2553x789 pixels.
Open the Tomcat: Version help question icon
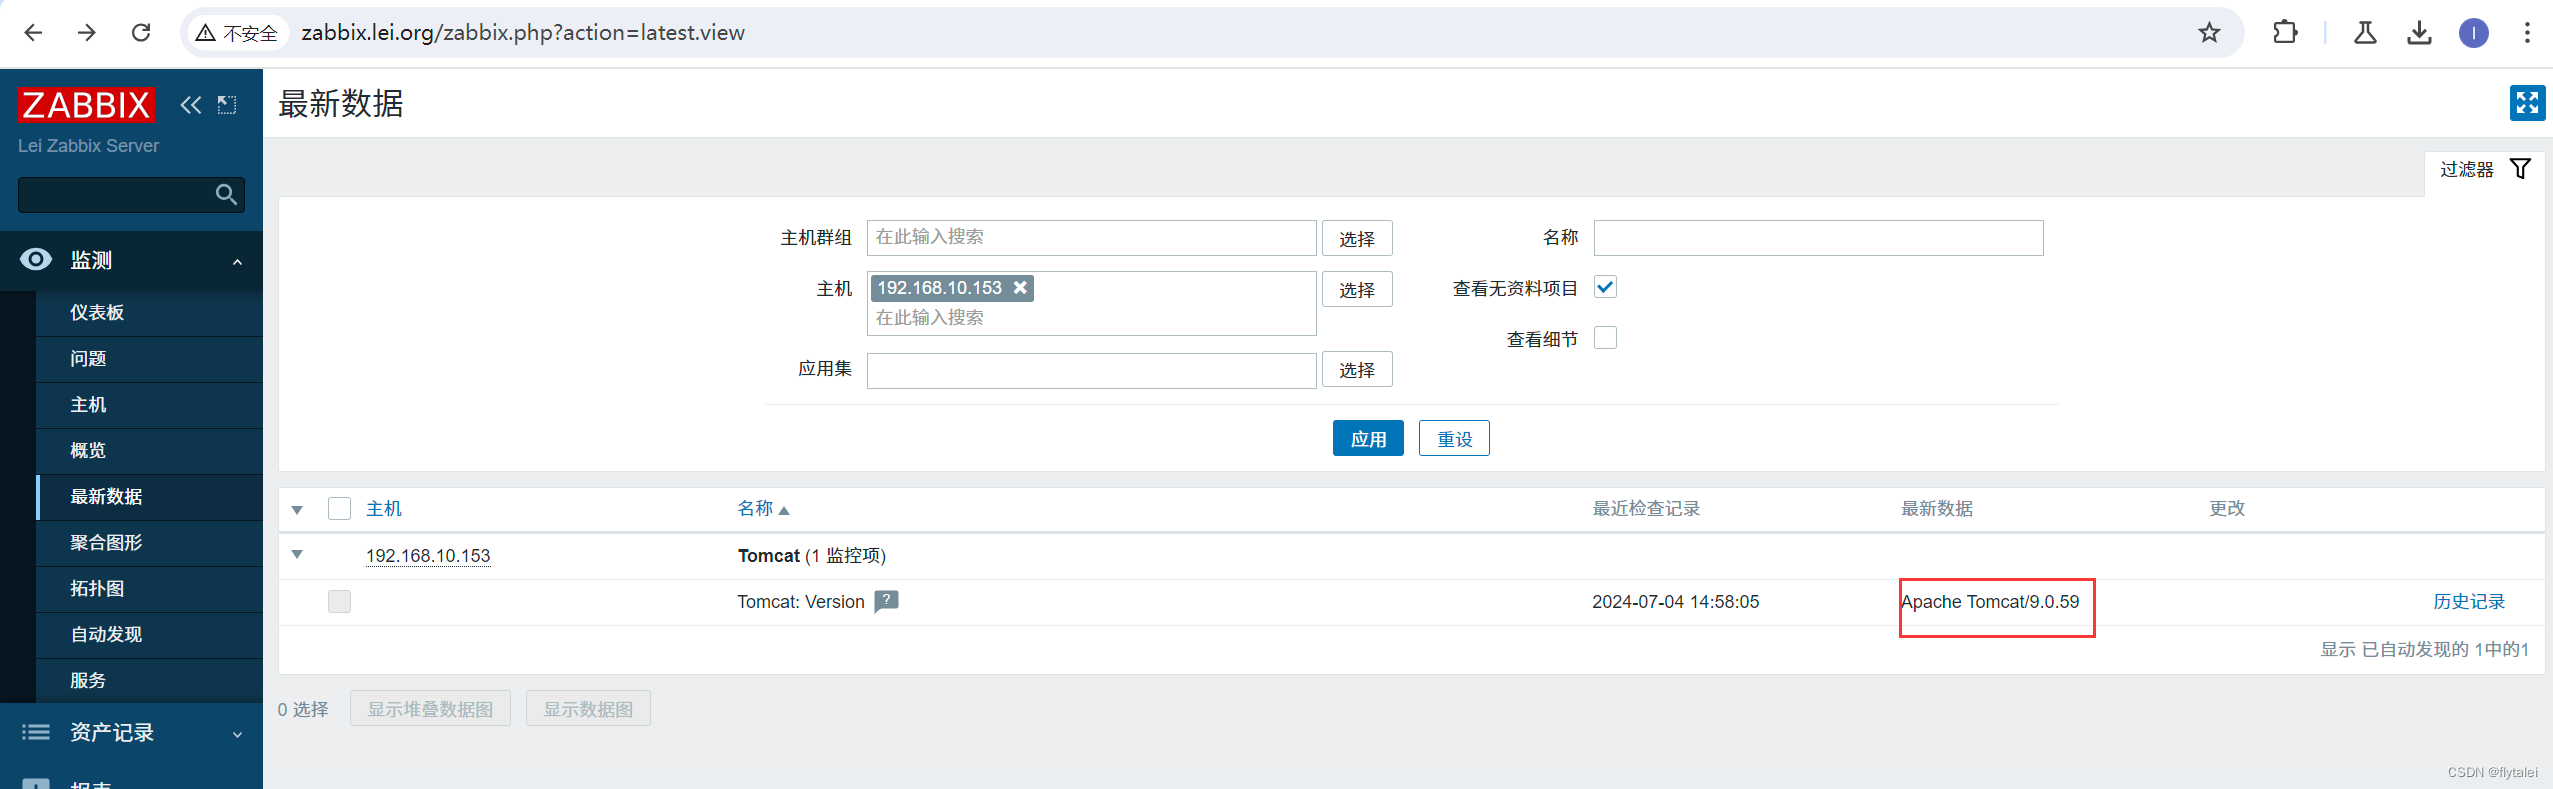(x=886, y=601)
